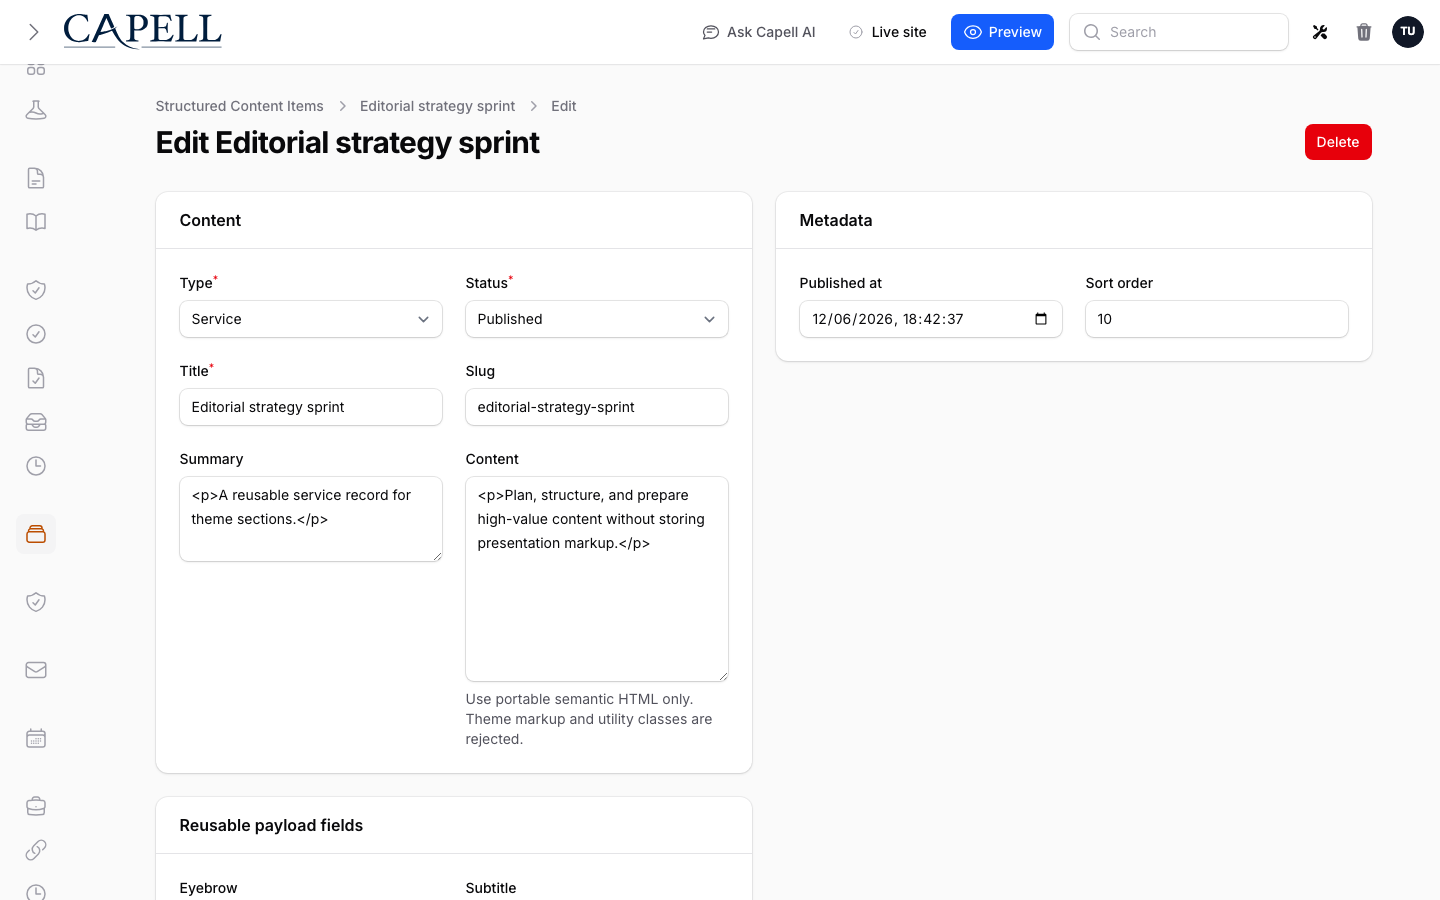Click the chat bubble icon beside Ask Capell AI
Image resolution: width=1440 pixels, height=900 pixels.
point(711,32)
